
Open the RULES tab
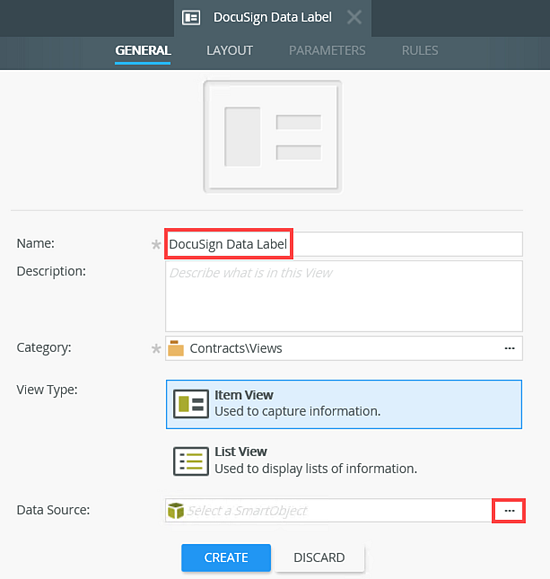coord(420,51)
